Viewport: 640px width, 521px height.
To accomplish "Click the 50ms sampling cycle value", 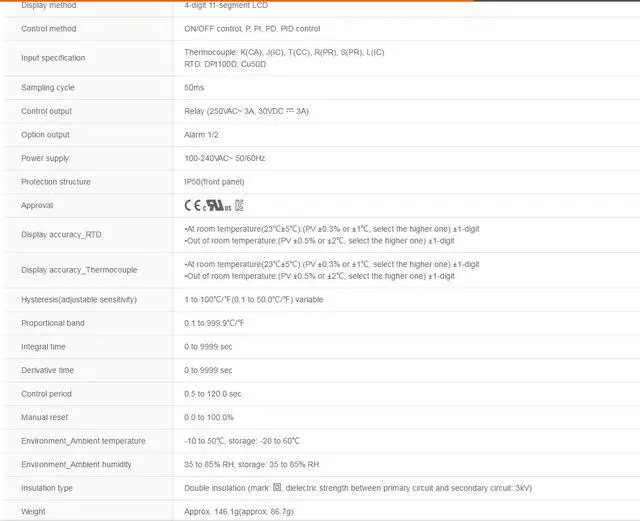I will tap(195, 88).
